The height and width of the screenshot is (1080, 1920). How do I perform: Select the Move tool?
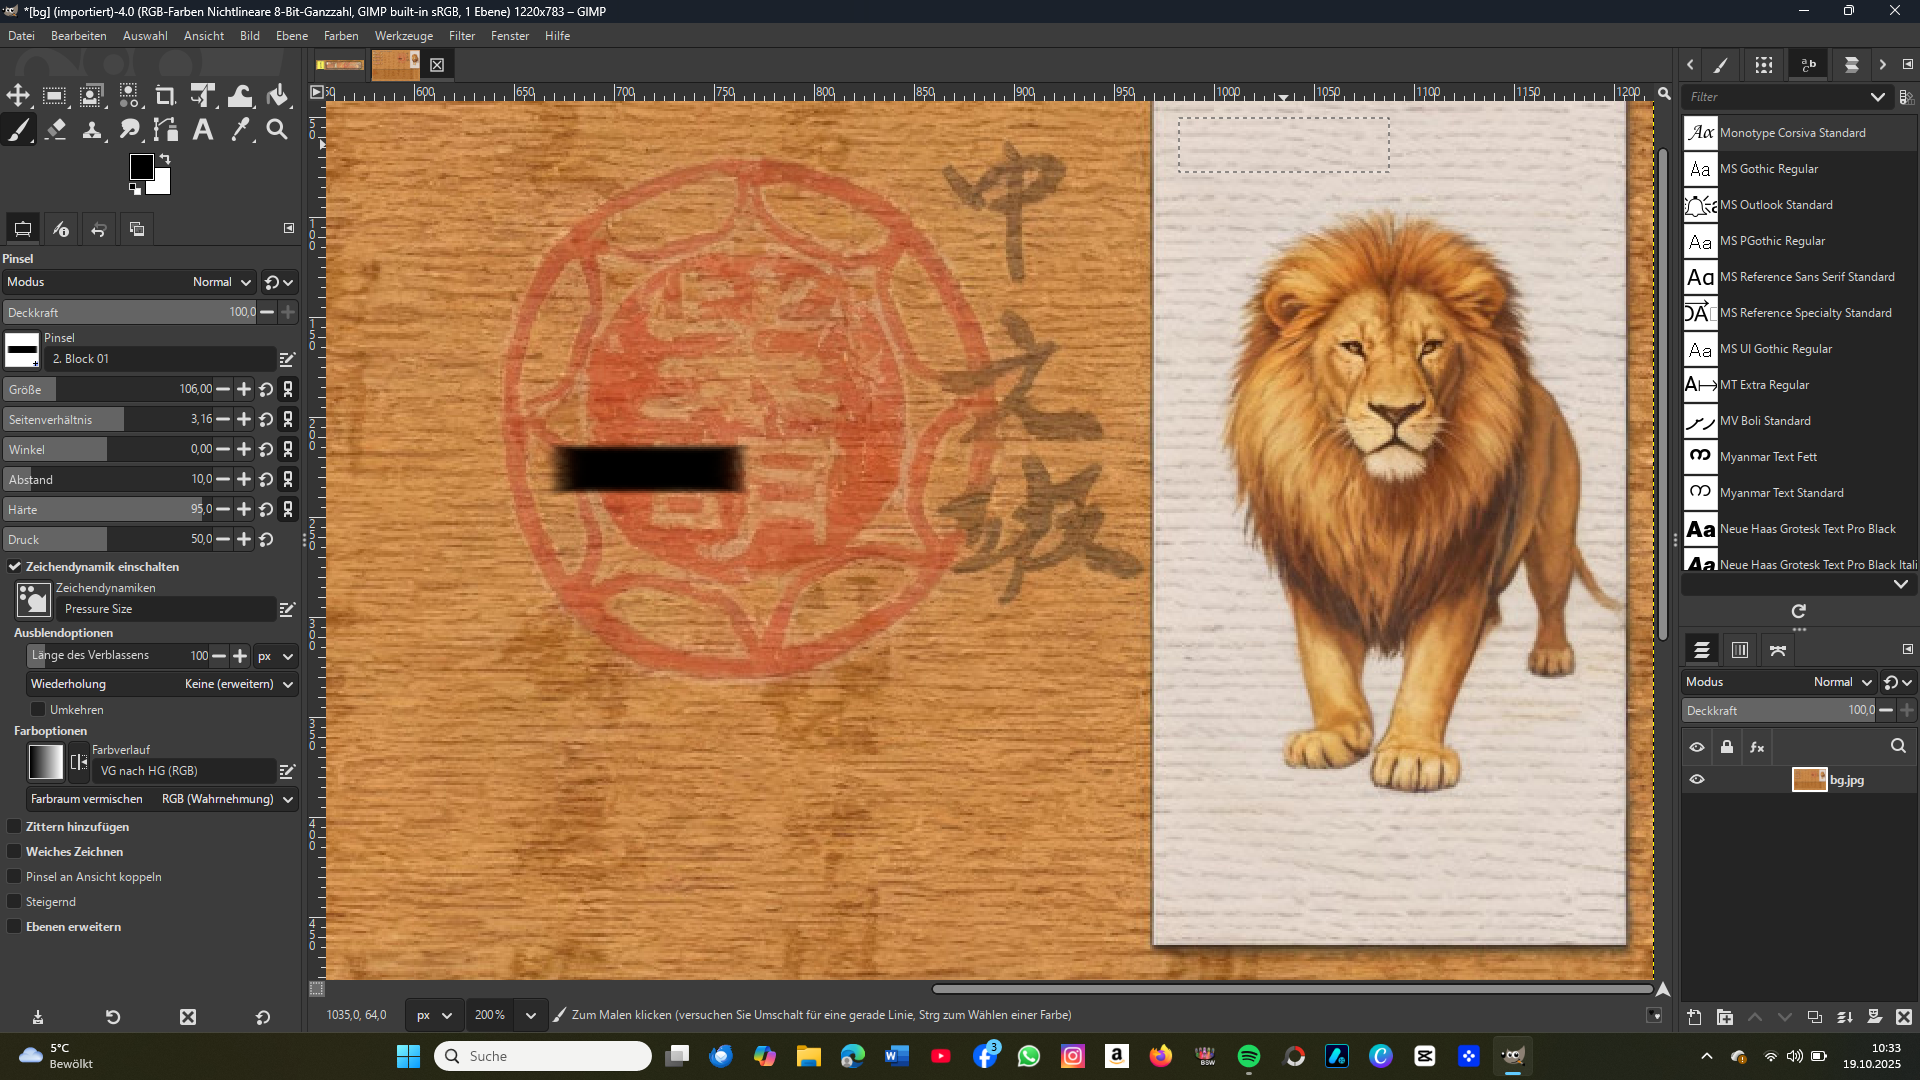coord(18,96)
